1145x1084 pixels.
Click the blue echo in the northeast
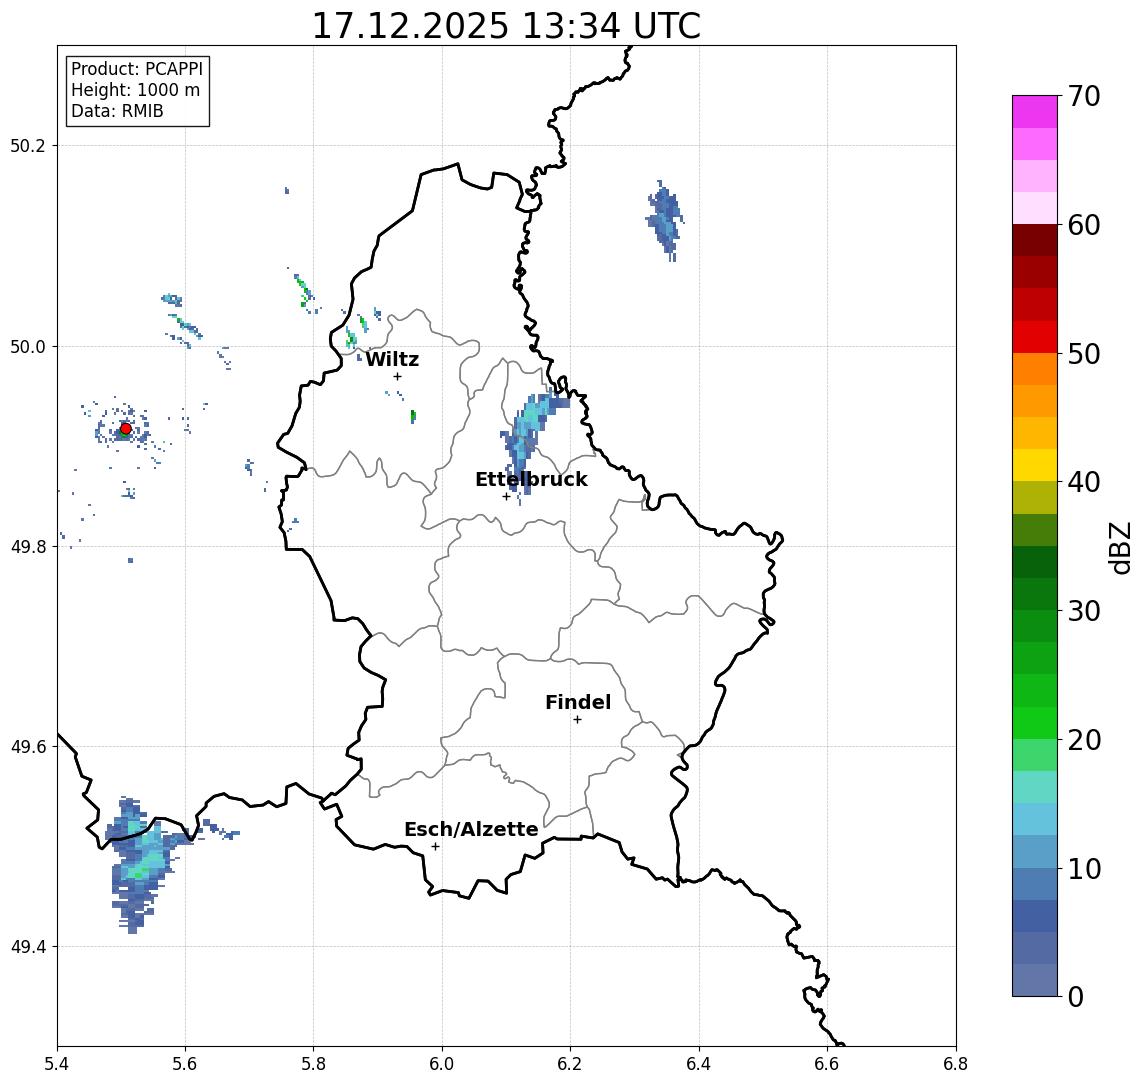[x=665, y=219]
